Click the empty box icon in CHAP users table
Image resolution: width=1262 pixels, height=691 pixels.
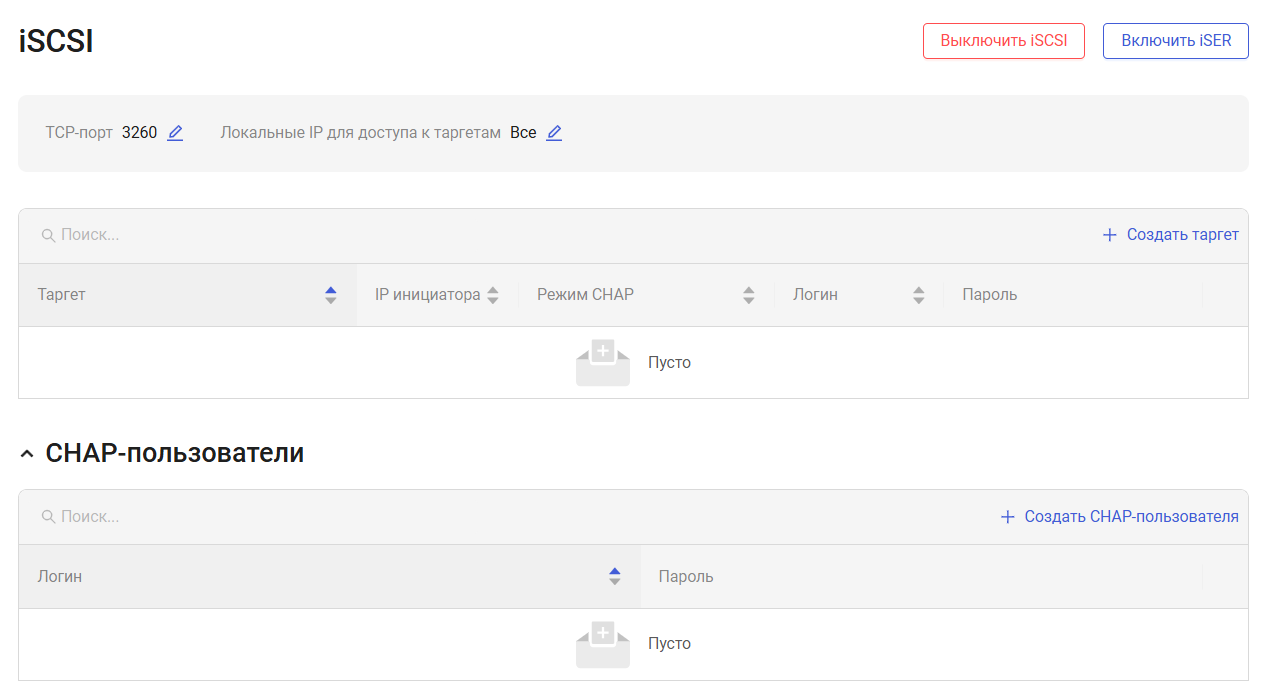(x=602, y=644)
